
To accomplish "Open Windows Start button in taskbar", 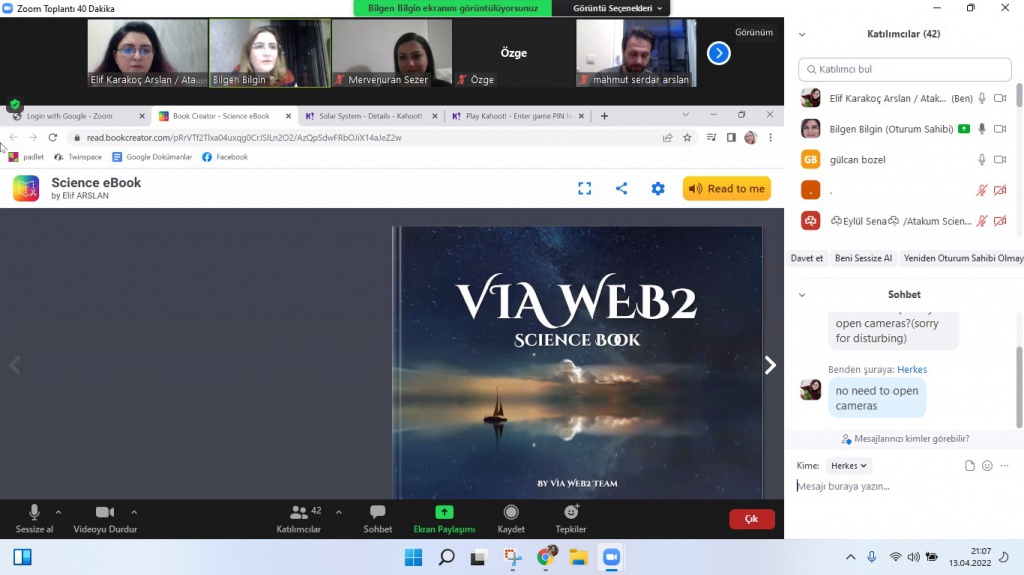I will 413,557.
